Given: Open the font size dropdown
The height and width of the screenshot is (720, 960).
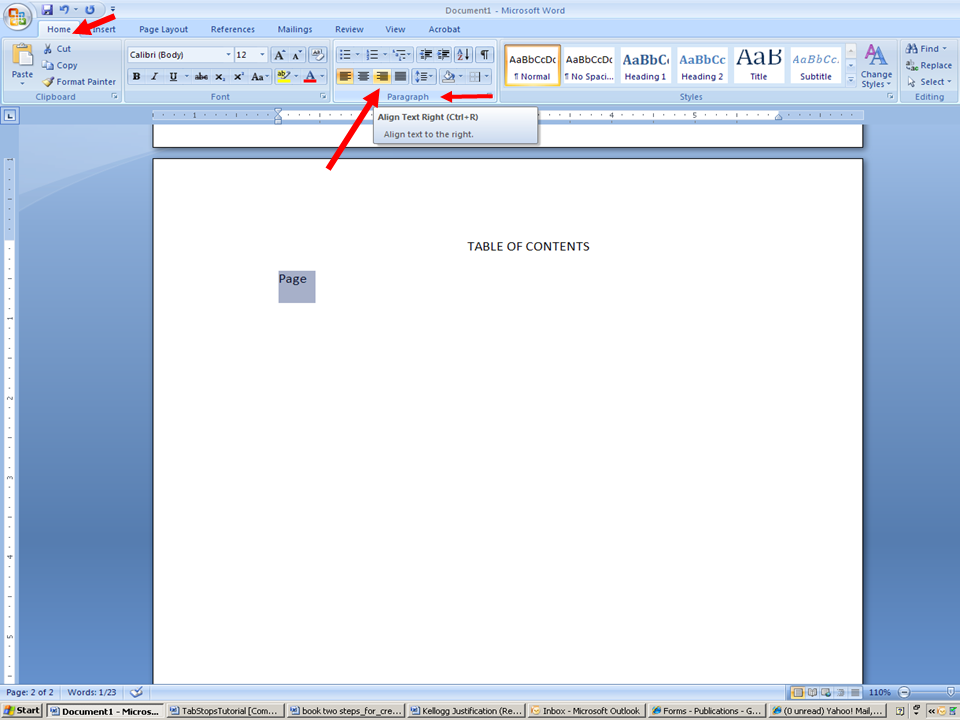Looking at the screenshot, I should point(262,54).
